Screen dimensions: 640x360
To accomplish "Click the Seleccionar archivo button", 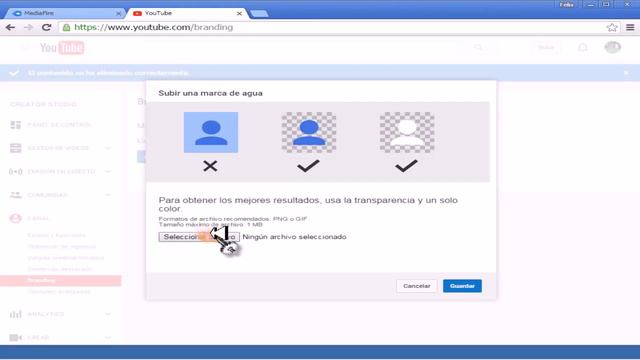I will [199, 237].
